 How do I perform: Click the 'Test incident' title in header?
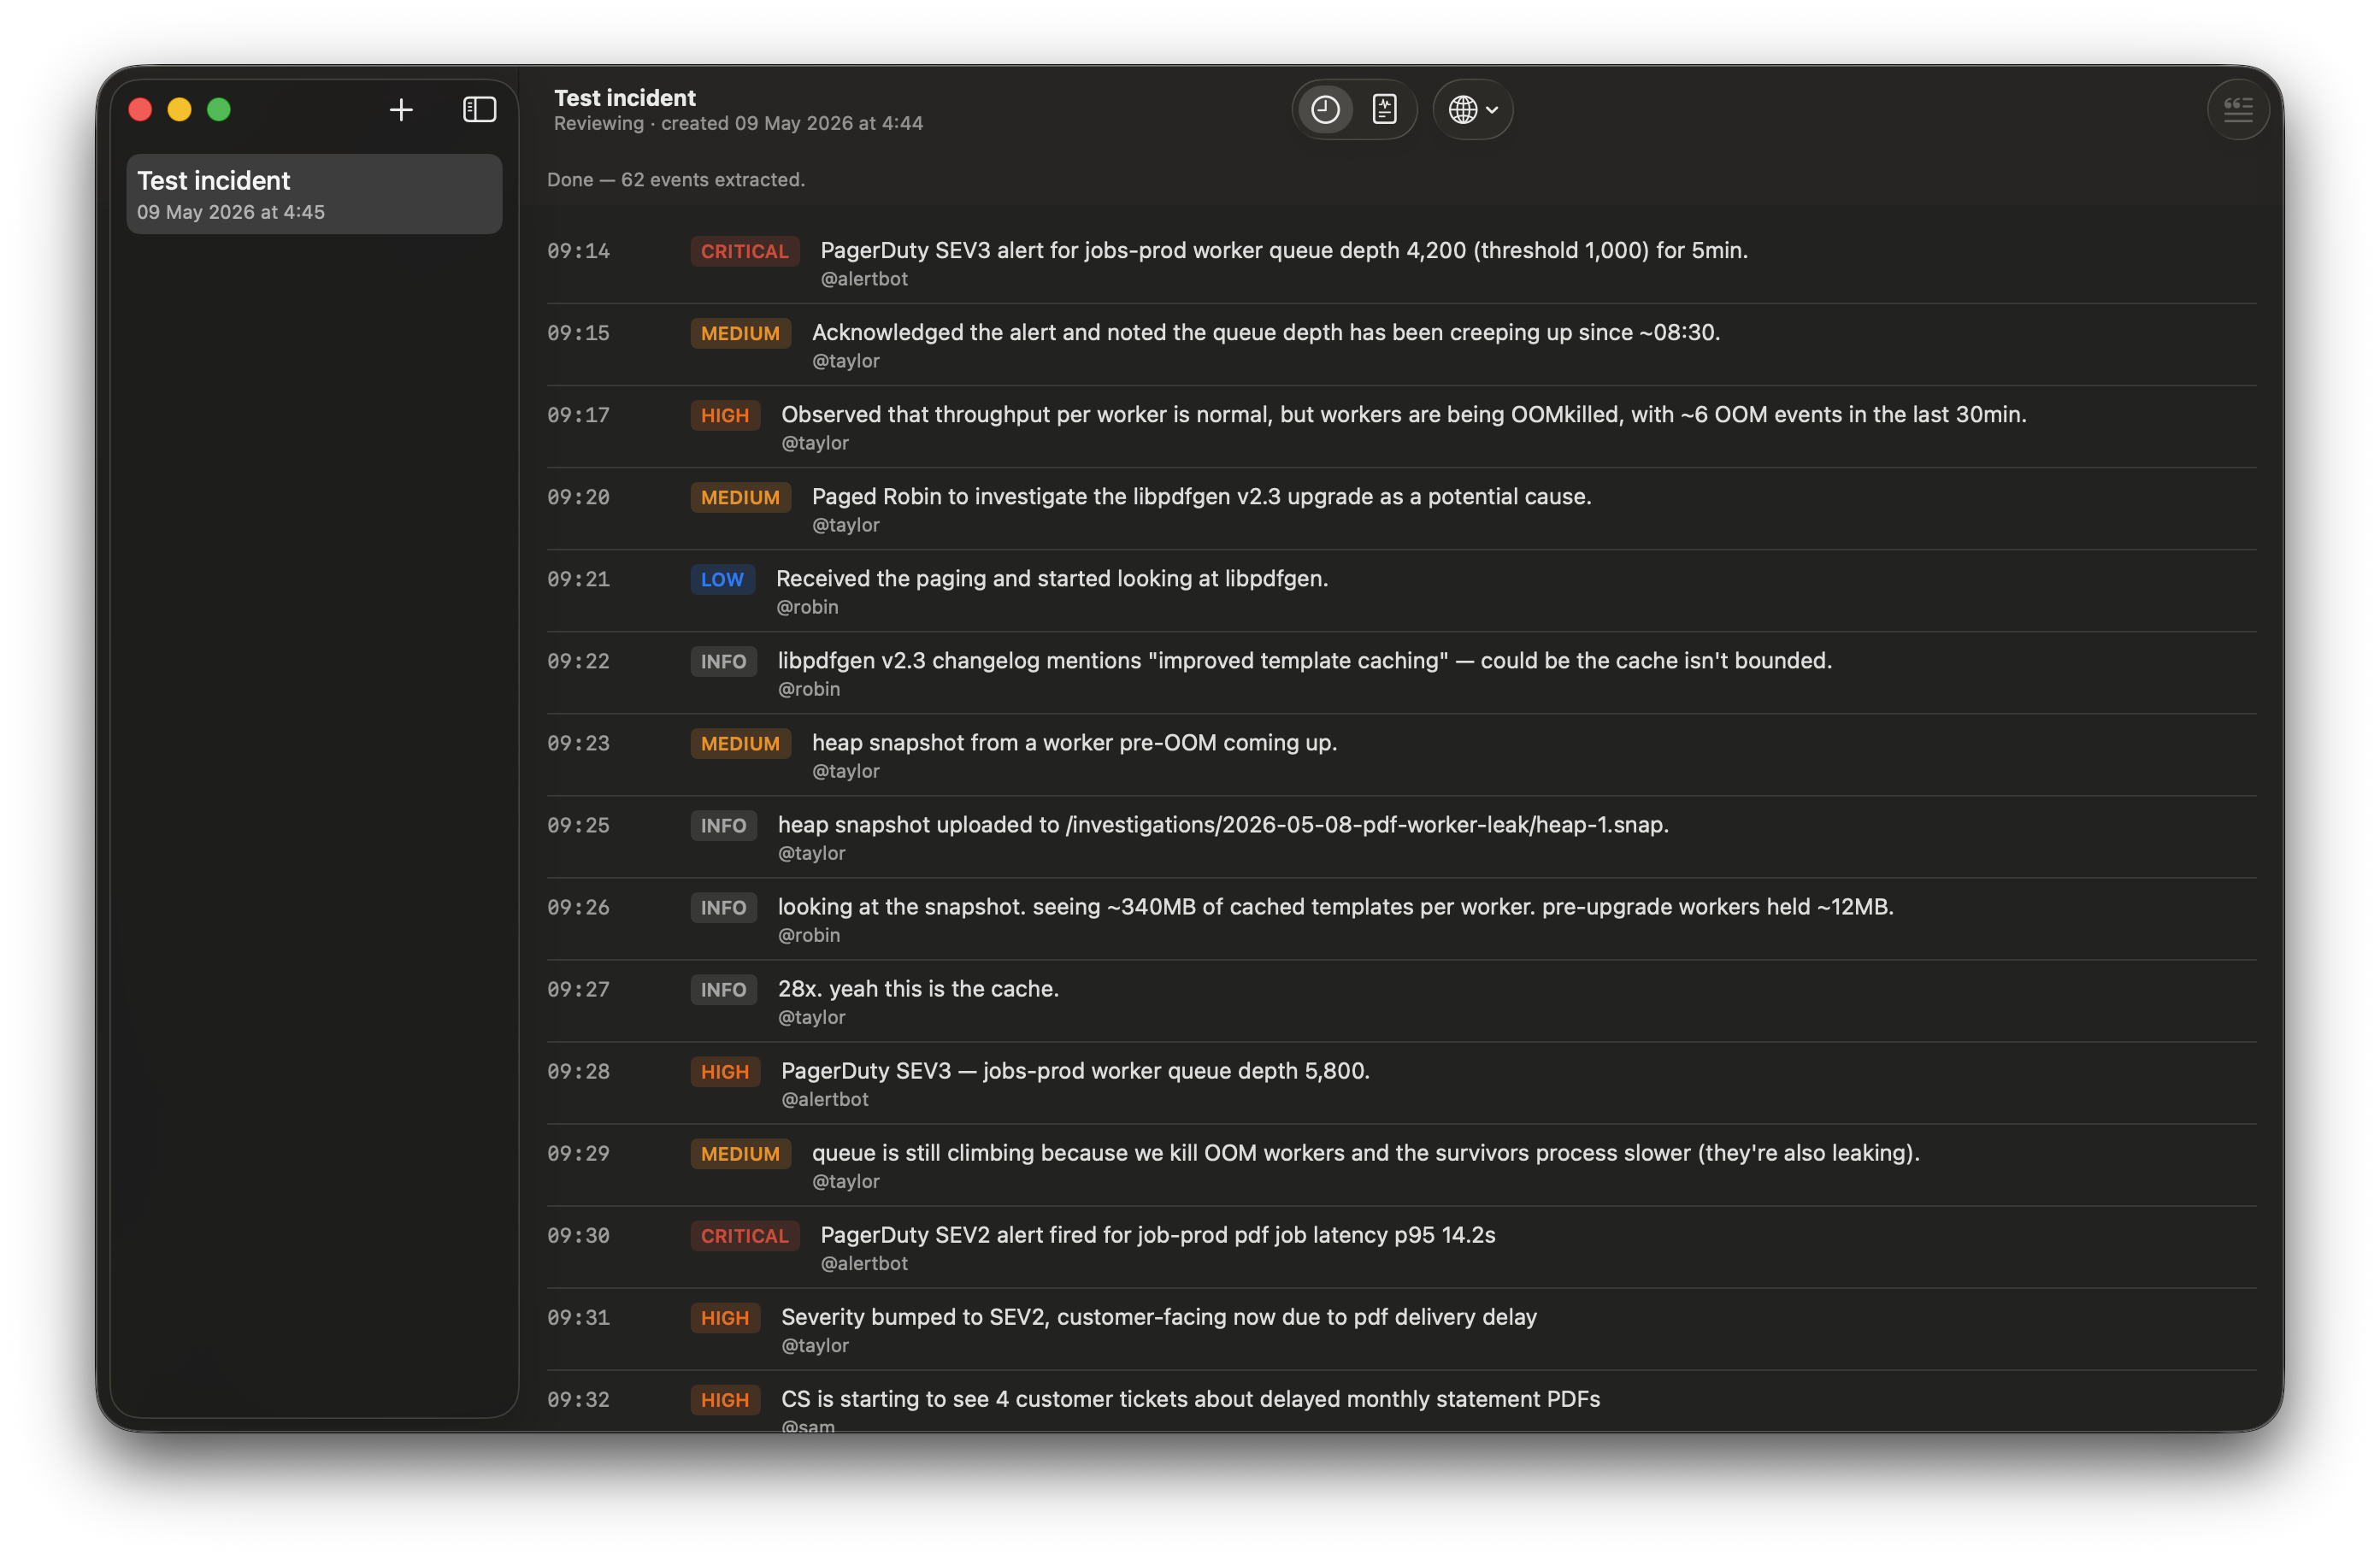click(625, 97)
